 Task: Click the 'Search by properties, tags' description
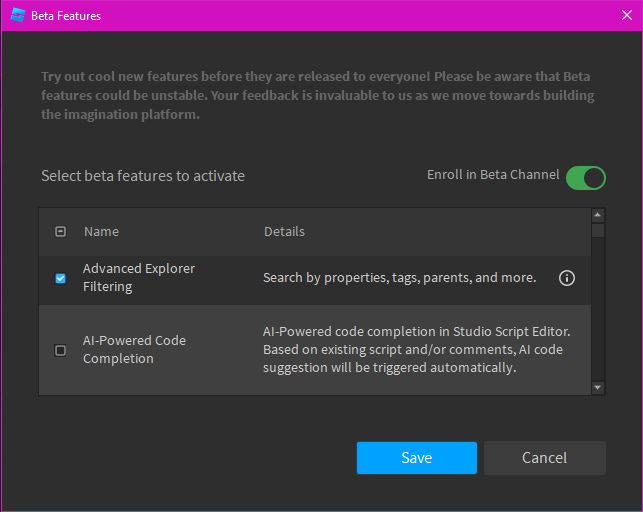(399, 278)
